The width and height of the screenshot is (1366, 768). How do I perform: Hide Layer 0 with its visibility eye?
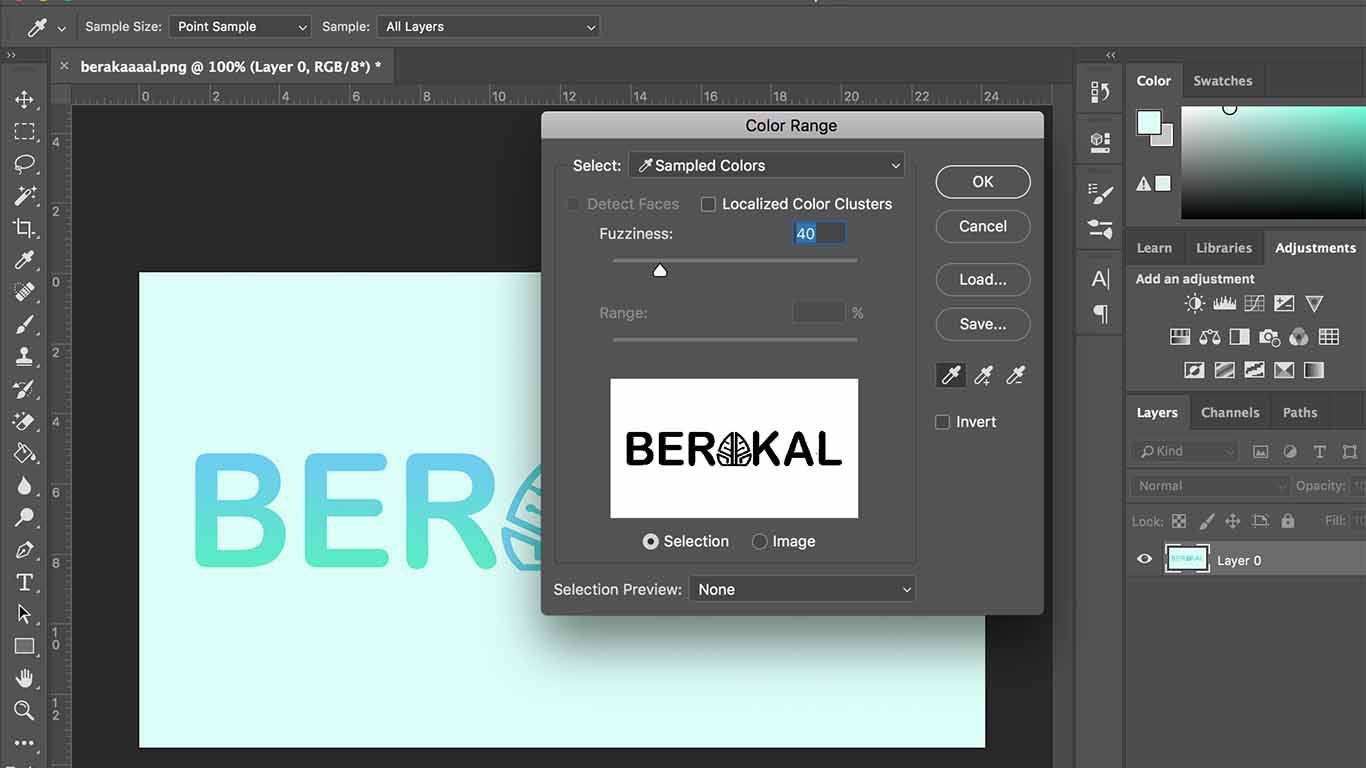(1144, 559)
